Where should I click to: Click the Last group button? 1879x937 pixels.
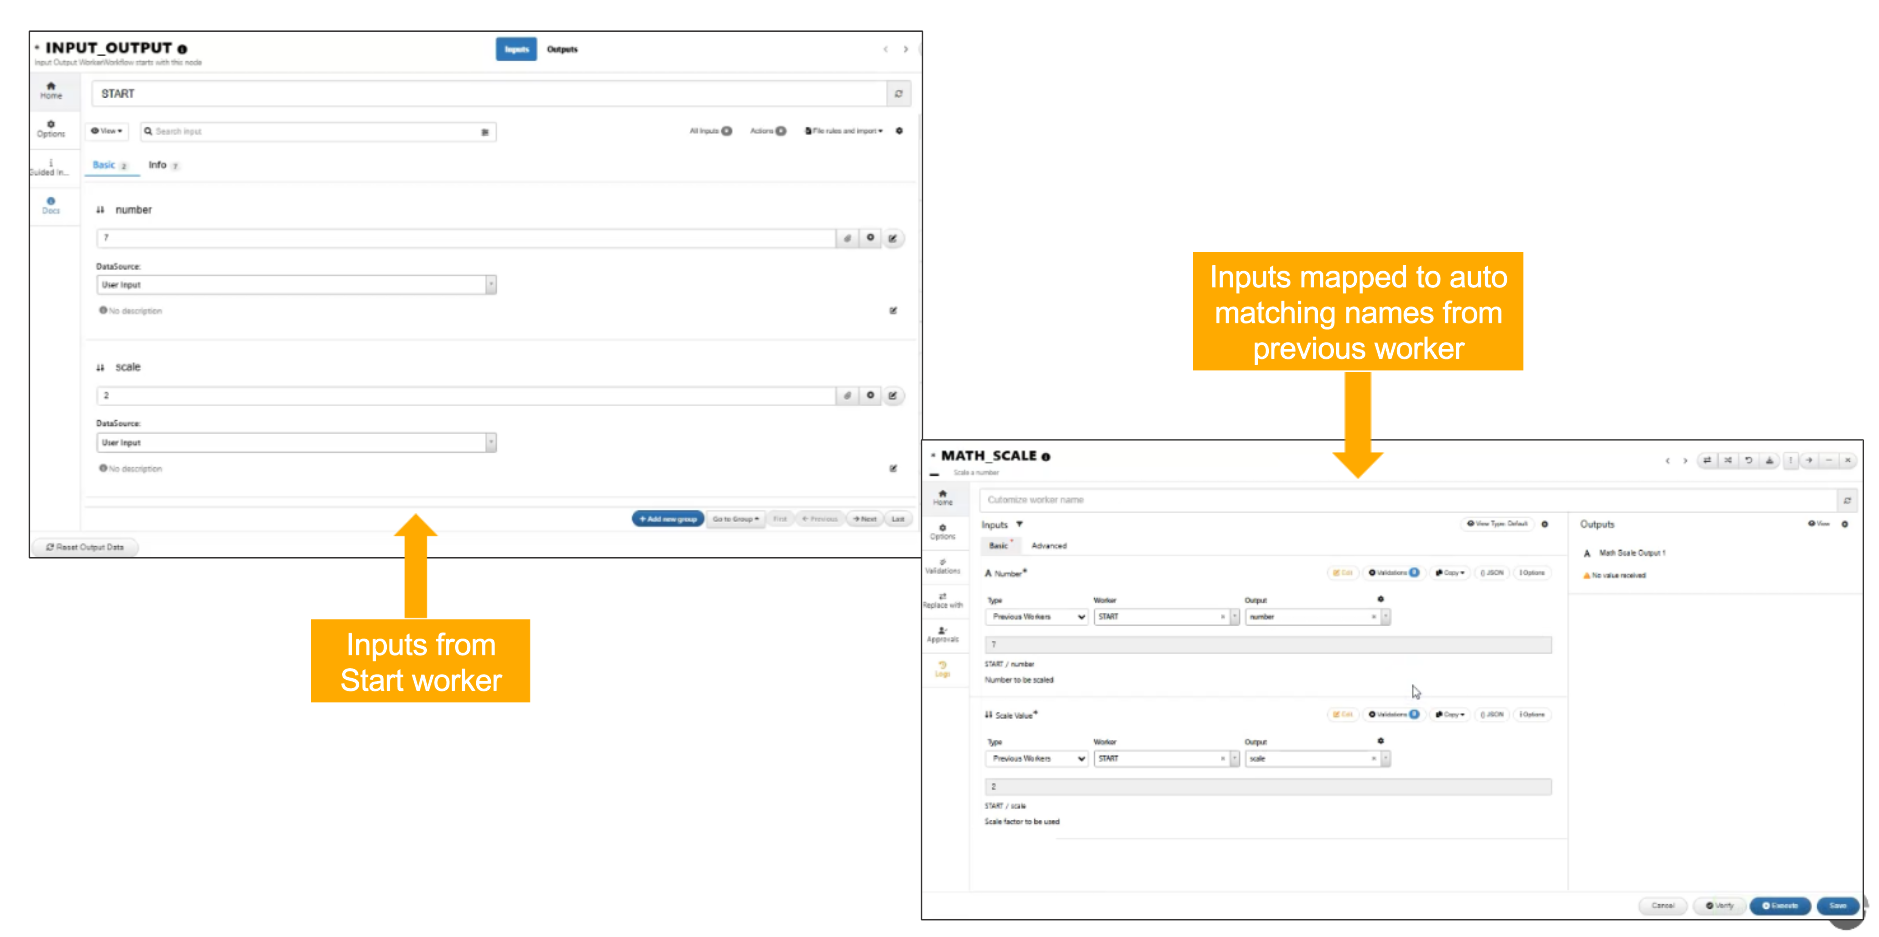(898, 519)
